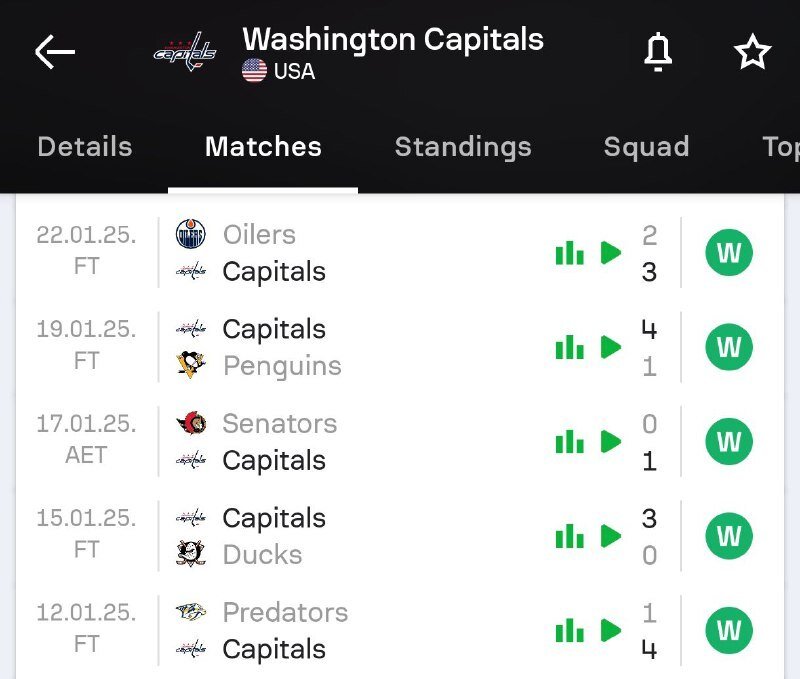The width and height of the screenshot is (800, 679).
Task: Play highlights for Capitals vs Penguins
Action: tap(611, 347)
